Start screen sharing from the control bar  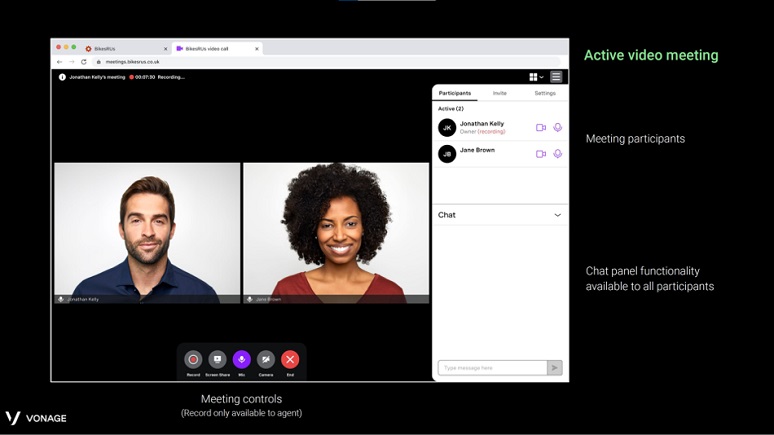click(x=217, y=360)
